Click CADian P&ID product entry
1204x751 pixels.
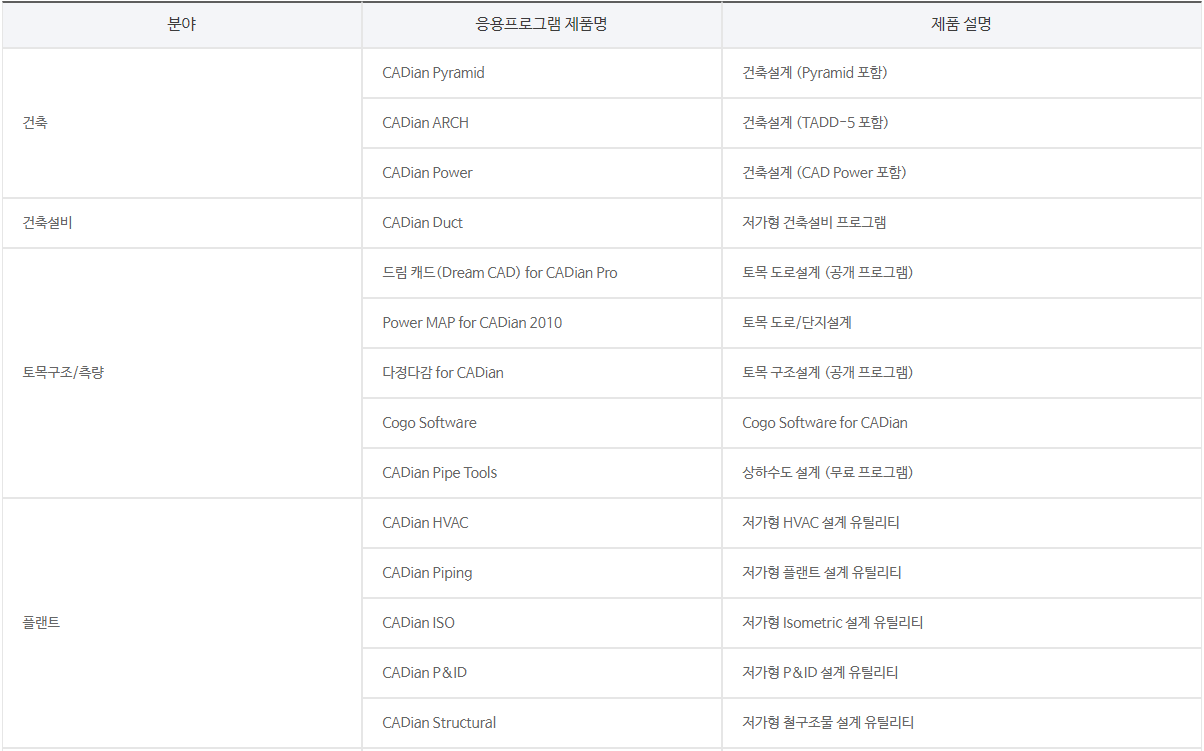pyautogui.click(x=424, y=673)
